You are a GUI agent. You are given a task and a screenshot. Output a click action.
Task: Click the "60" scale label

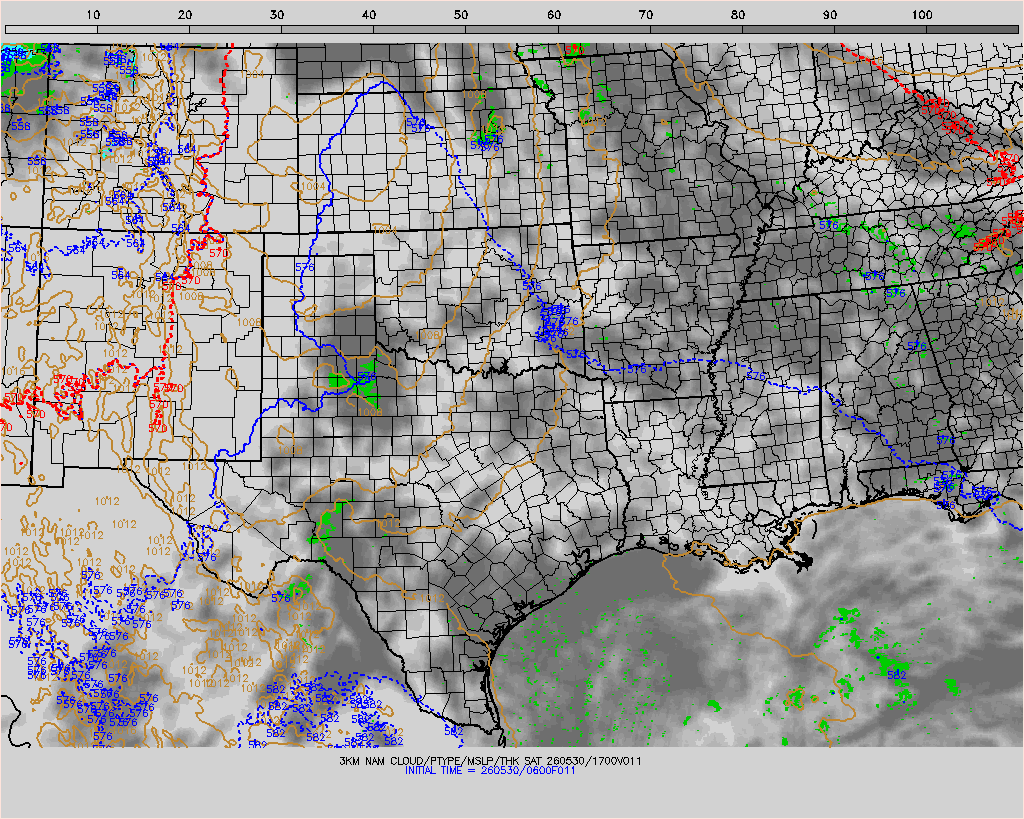pos(553,14)
